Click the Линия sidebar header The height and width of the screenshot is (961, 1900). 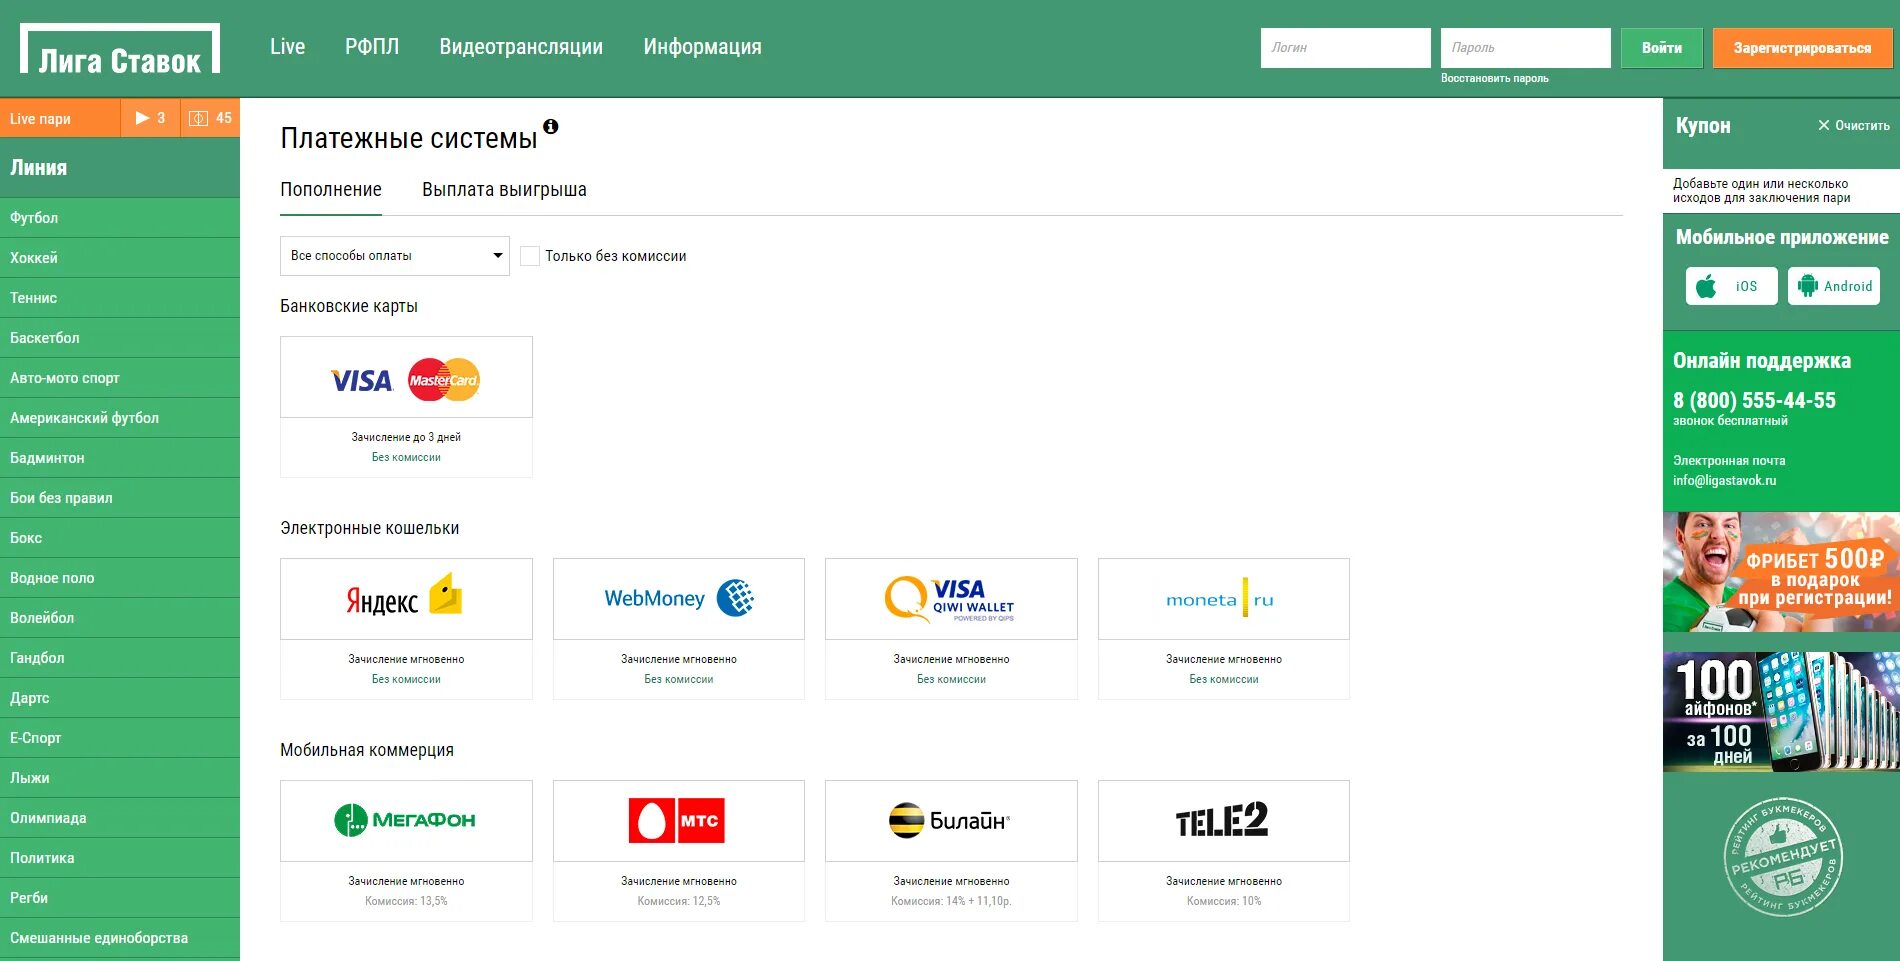tap(120, 168)
